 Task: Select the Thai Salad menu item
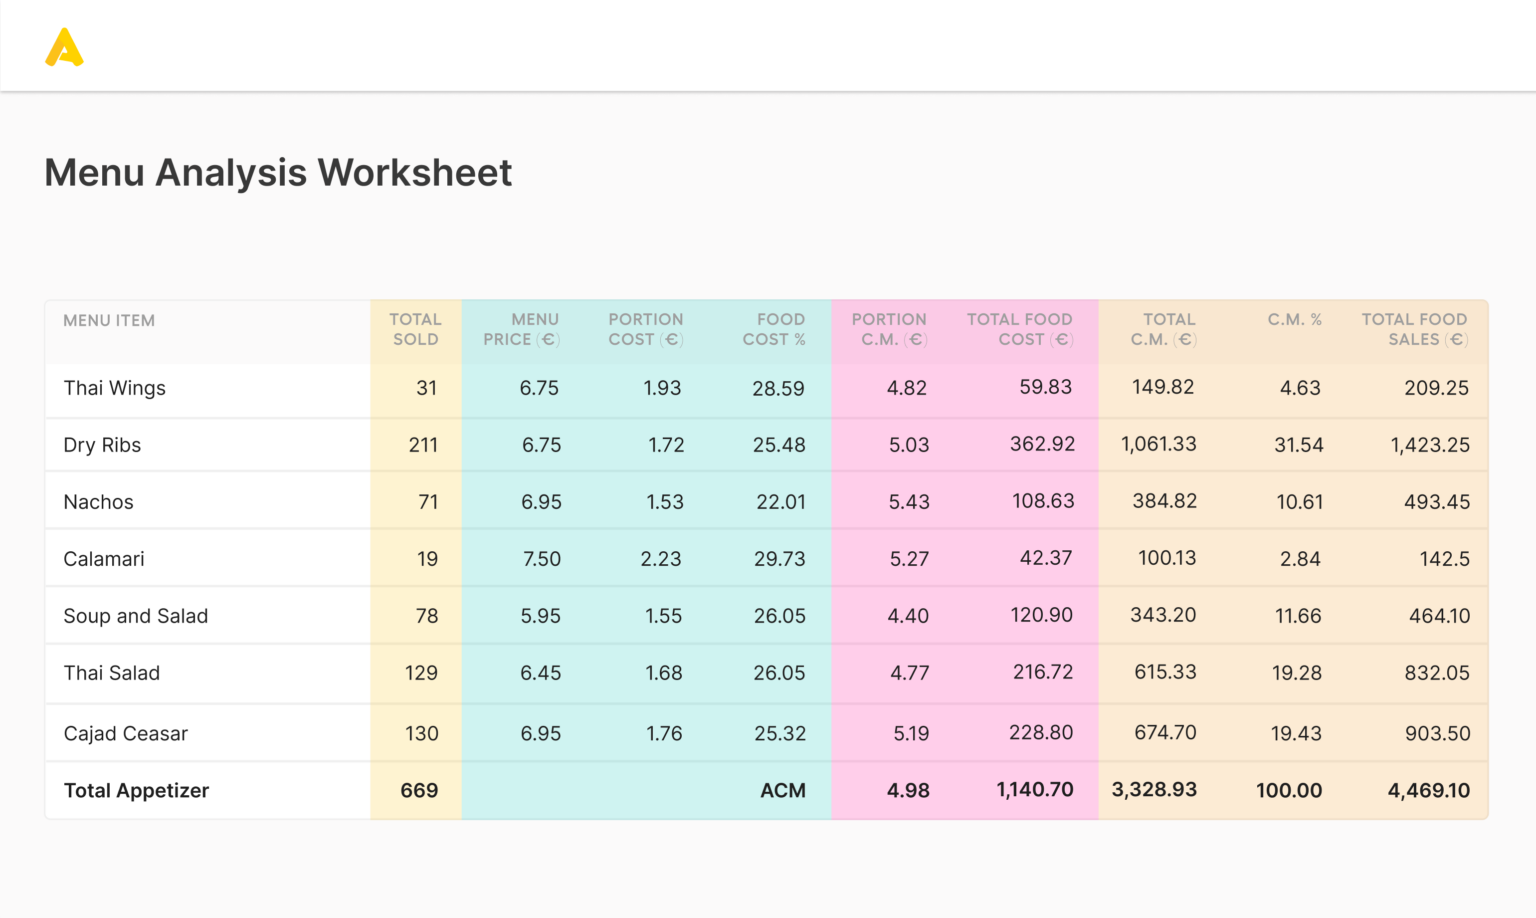tap(112, 673)
